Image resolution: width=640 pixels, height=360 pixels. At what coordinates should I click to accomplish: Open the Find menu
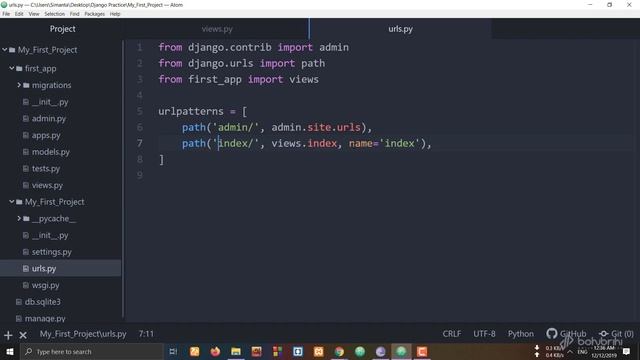(x=74, y=14)
